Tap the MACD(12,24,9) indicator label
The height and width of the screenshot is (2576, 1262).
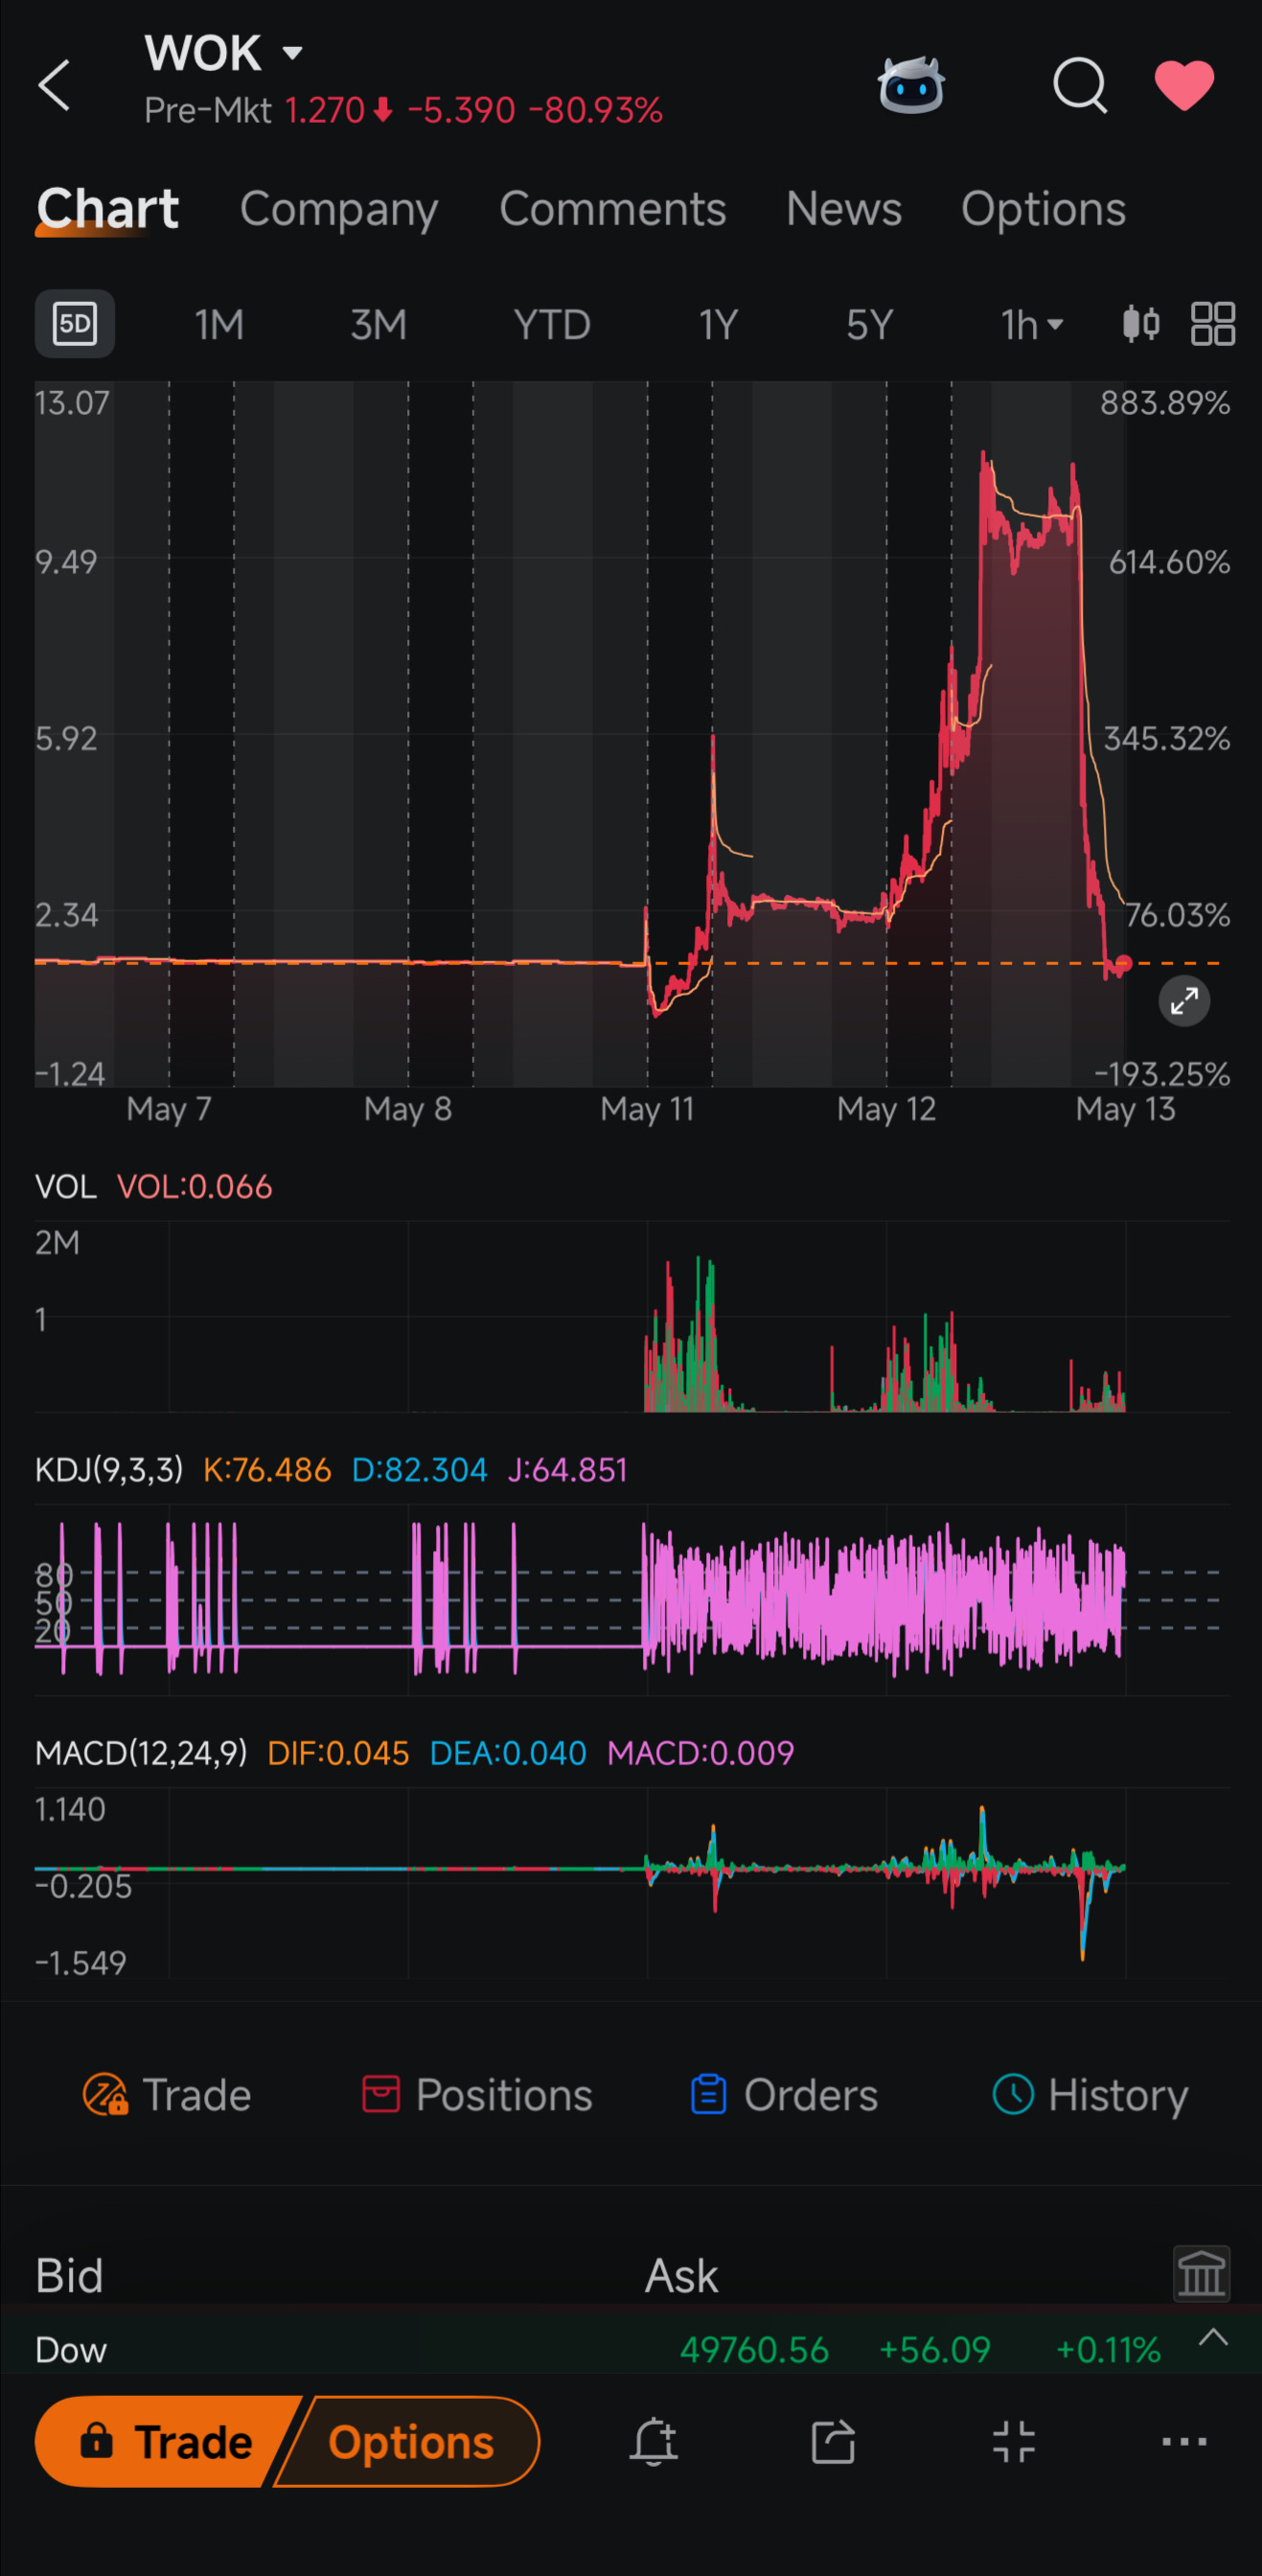pyautogui.click(x=141, y=1752)
